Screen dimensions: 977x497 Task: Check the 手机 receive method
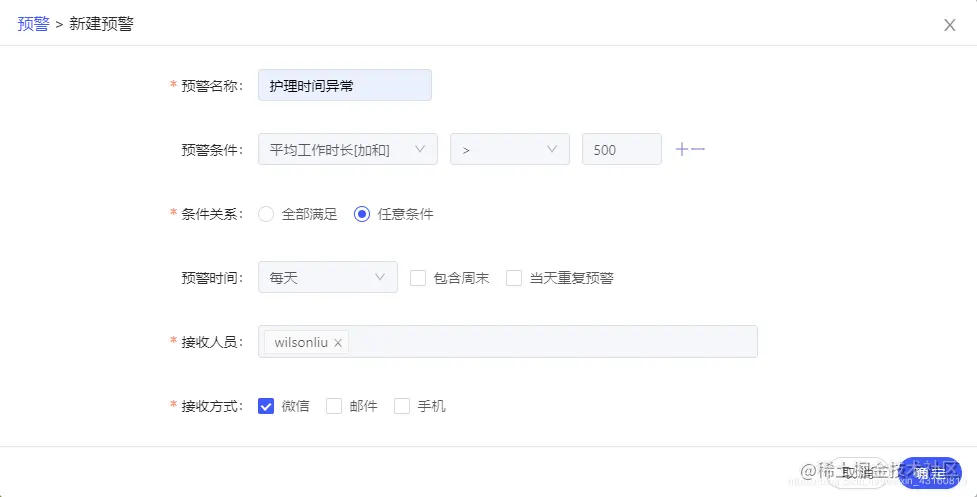click(x=402, y=406)
